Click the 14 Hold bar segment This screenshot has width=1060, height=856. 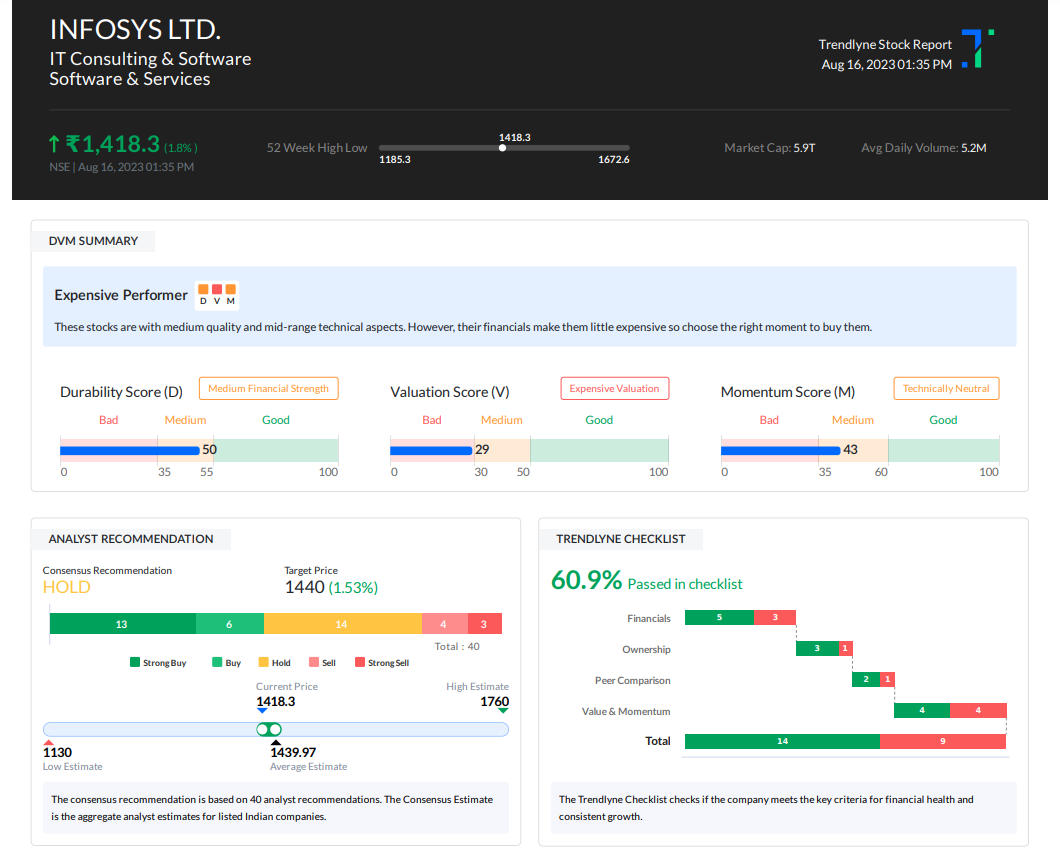[x=342, y=623]
